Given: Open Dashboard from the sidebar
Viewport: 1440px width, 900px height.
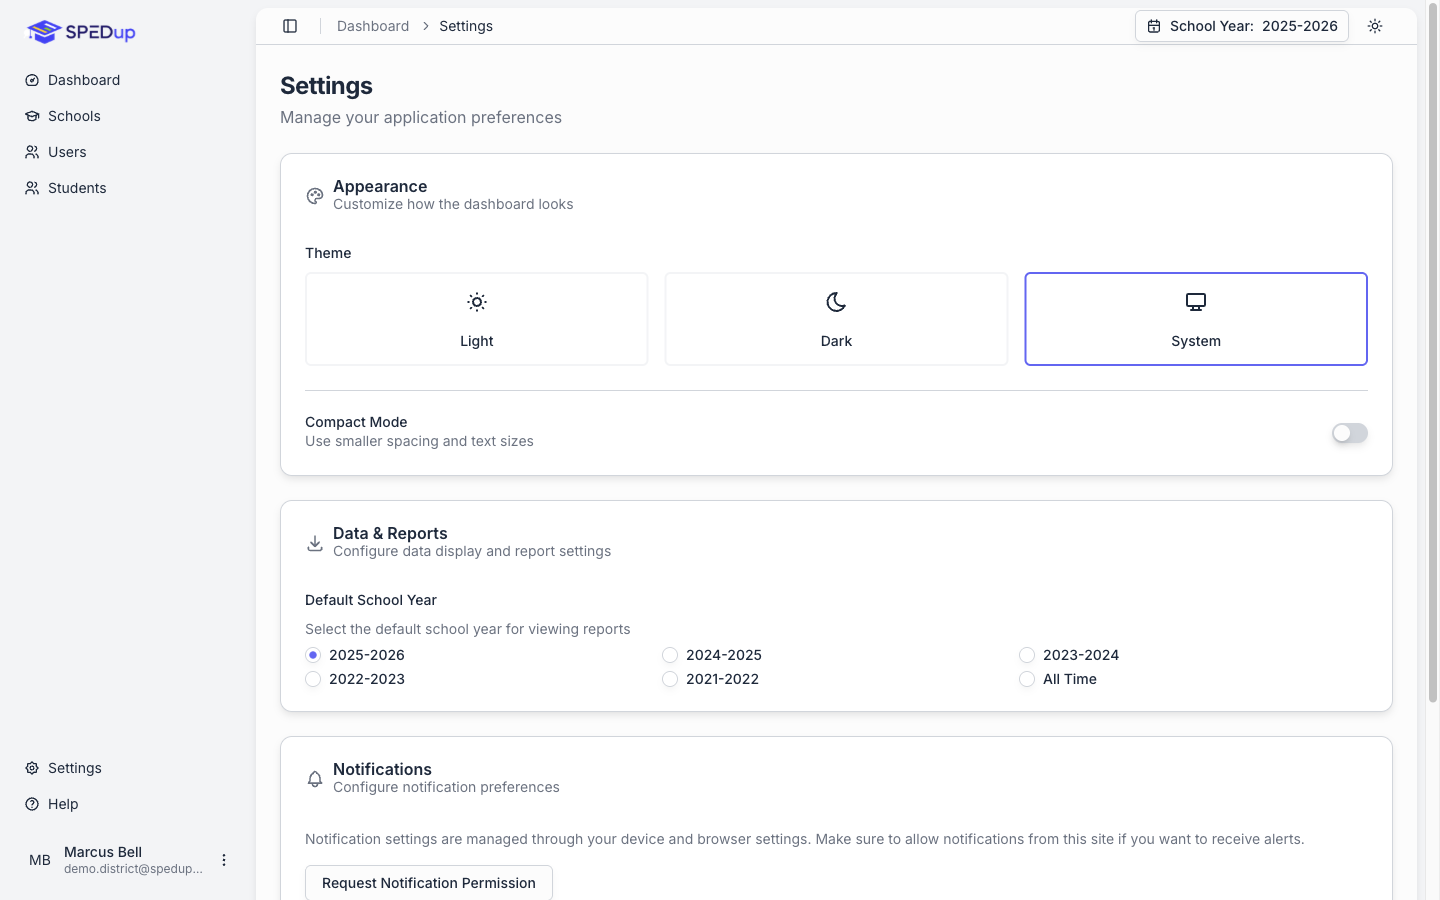Looking at the screenshot, I should (x=128, y=80).
